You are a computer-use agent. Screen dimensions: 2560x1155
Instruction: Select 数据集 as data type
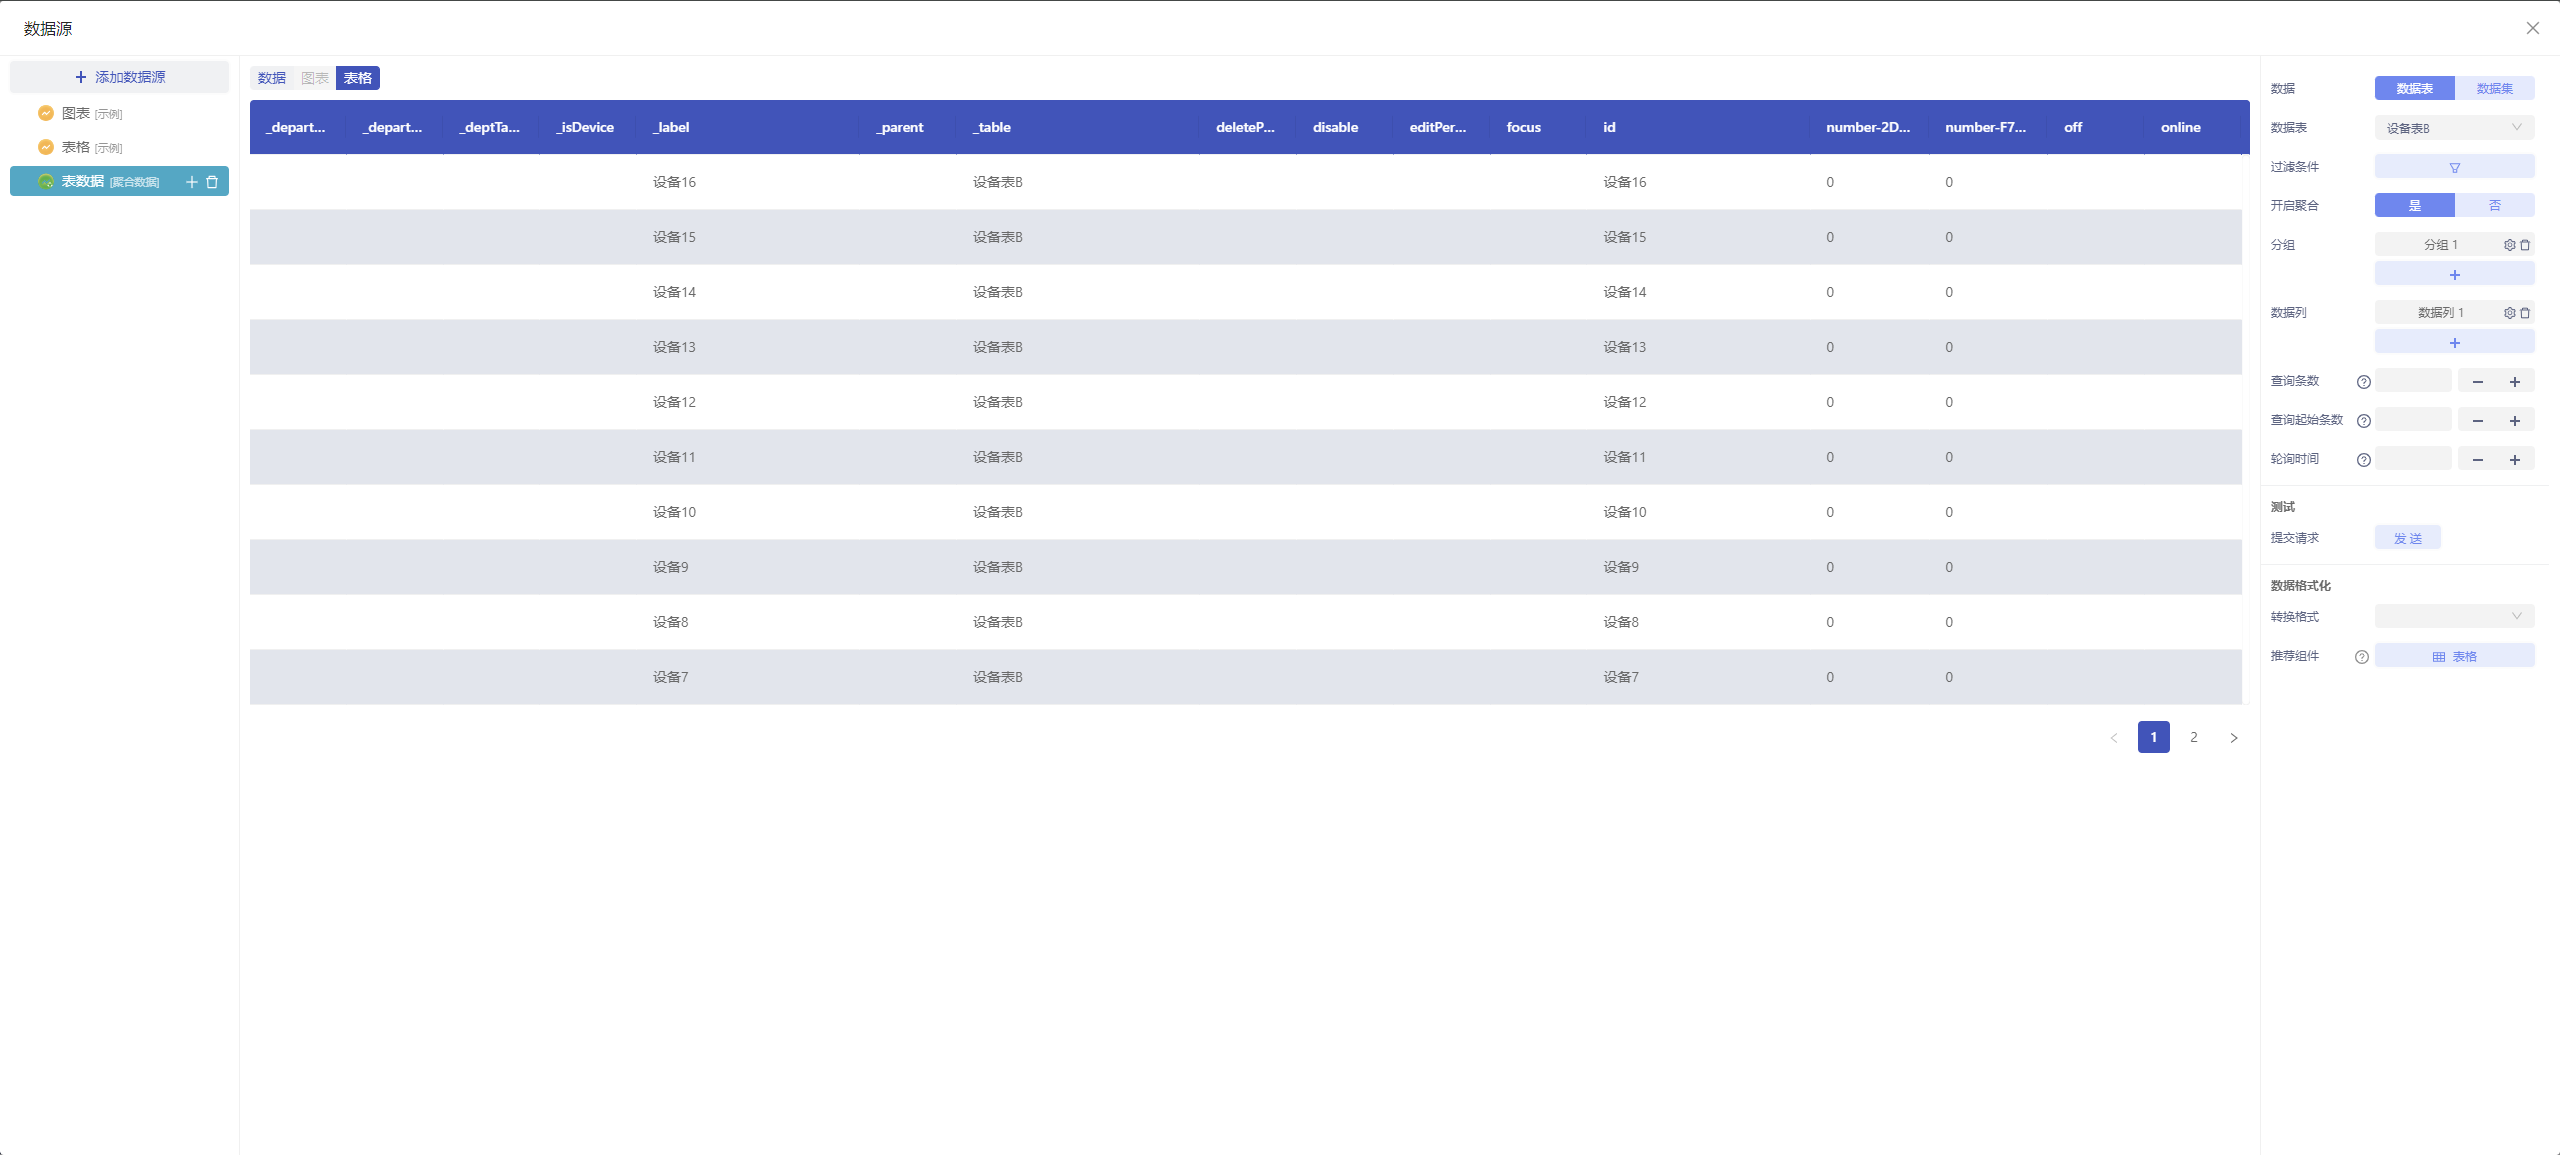[2495, 88]
